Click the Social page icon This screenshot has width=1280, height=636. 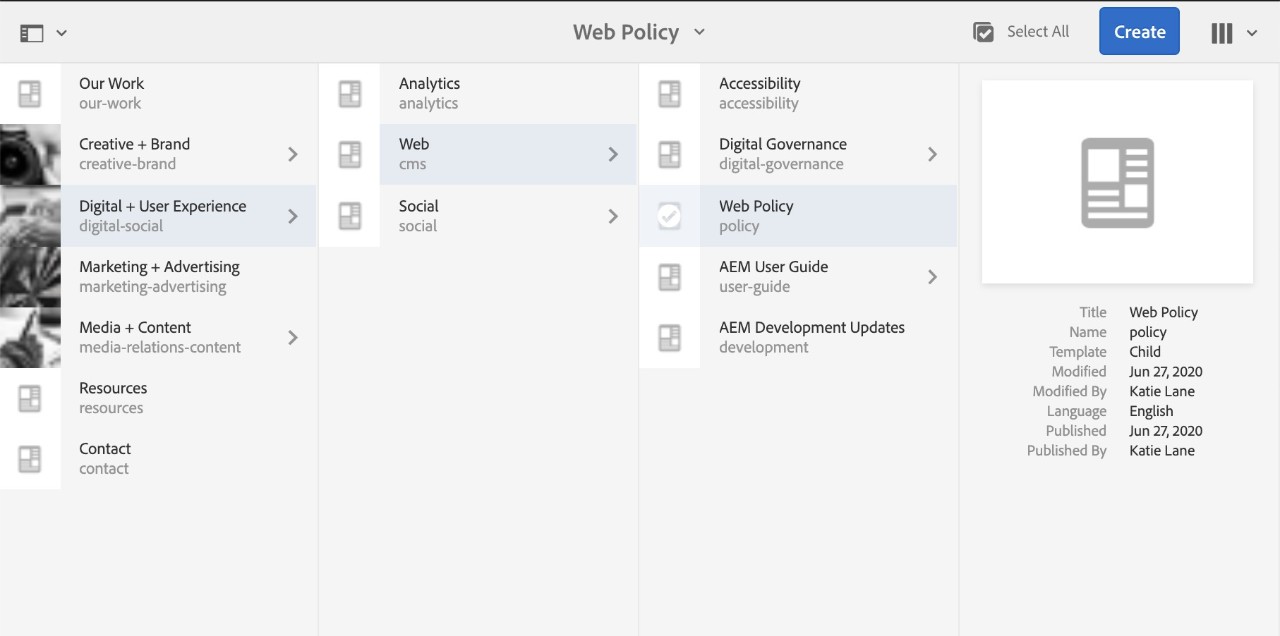click(349, 216)
